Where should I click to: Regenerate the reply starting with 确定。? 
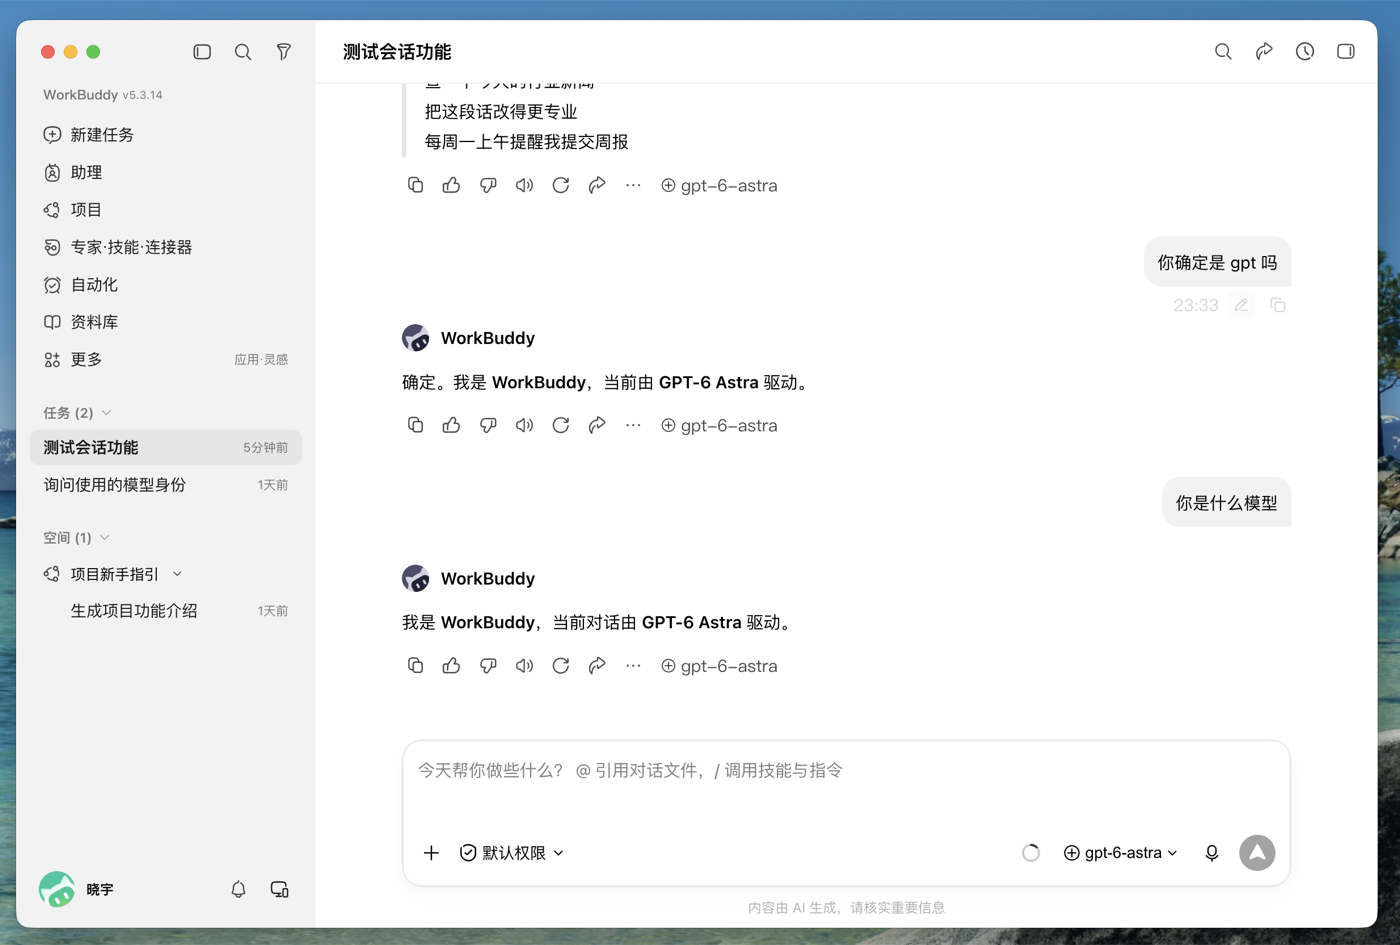pos(561,426)
